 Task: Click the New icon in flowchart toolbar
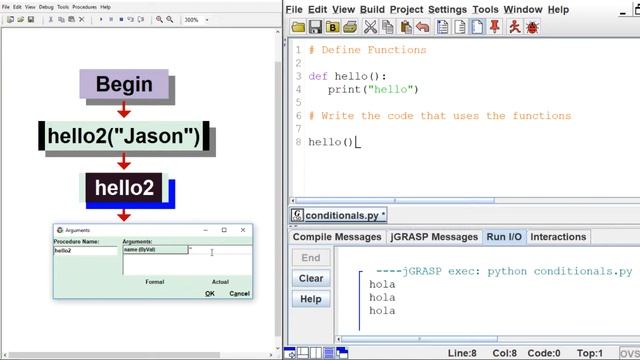click(x=11, y=19)
